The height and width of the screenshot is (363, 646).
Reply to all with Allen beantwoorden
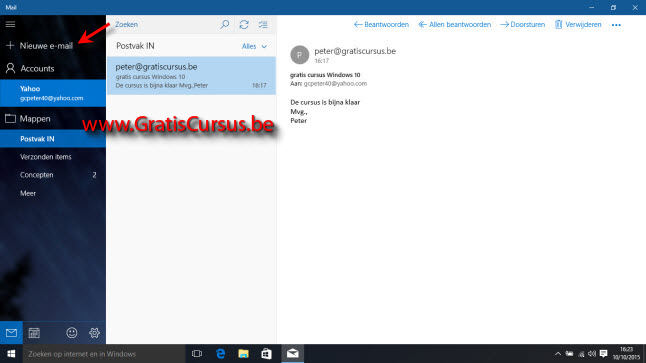455,25
